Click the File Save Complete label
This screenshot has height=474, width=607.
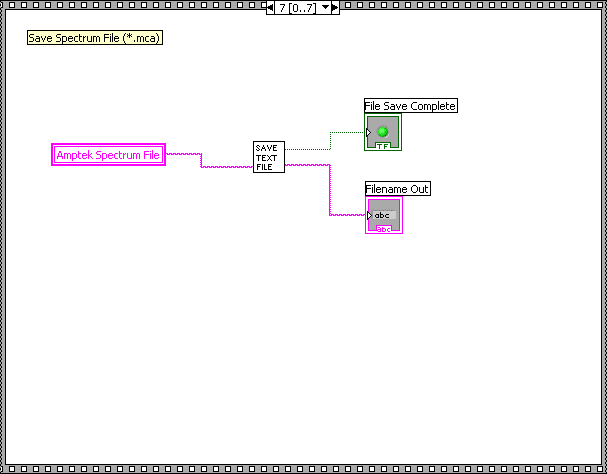click(x=410, y=106)
